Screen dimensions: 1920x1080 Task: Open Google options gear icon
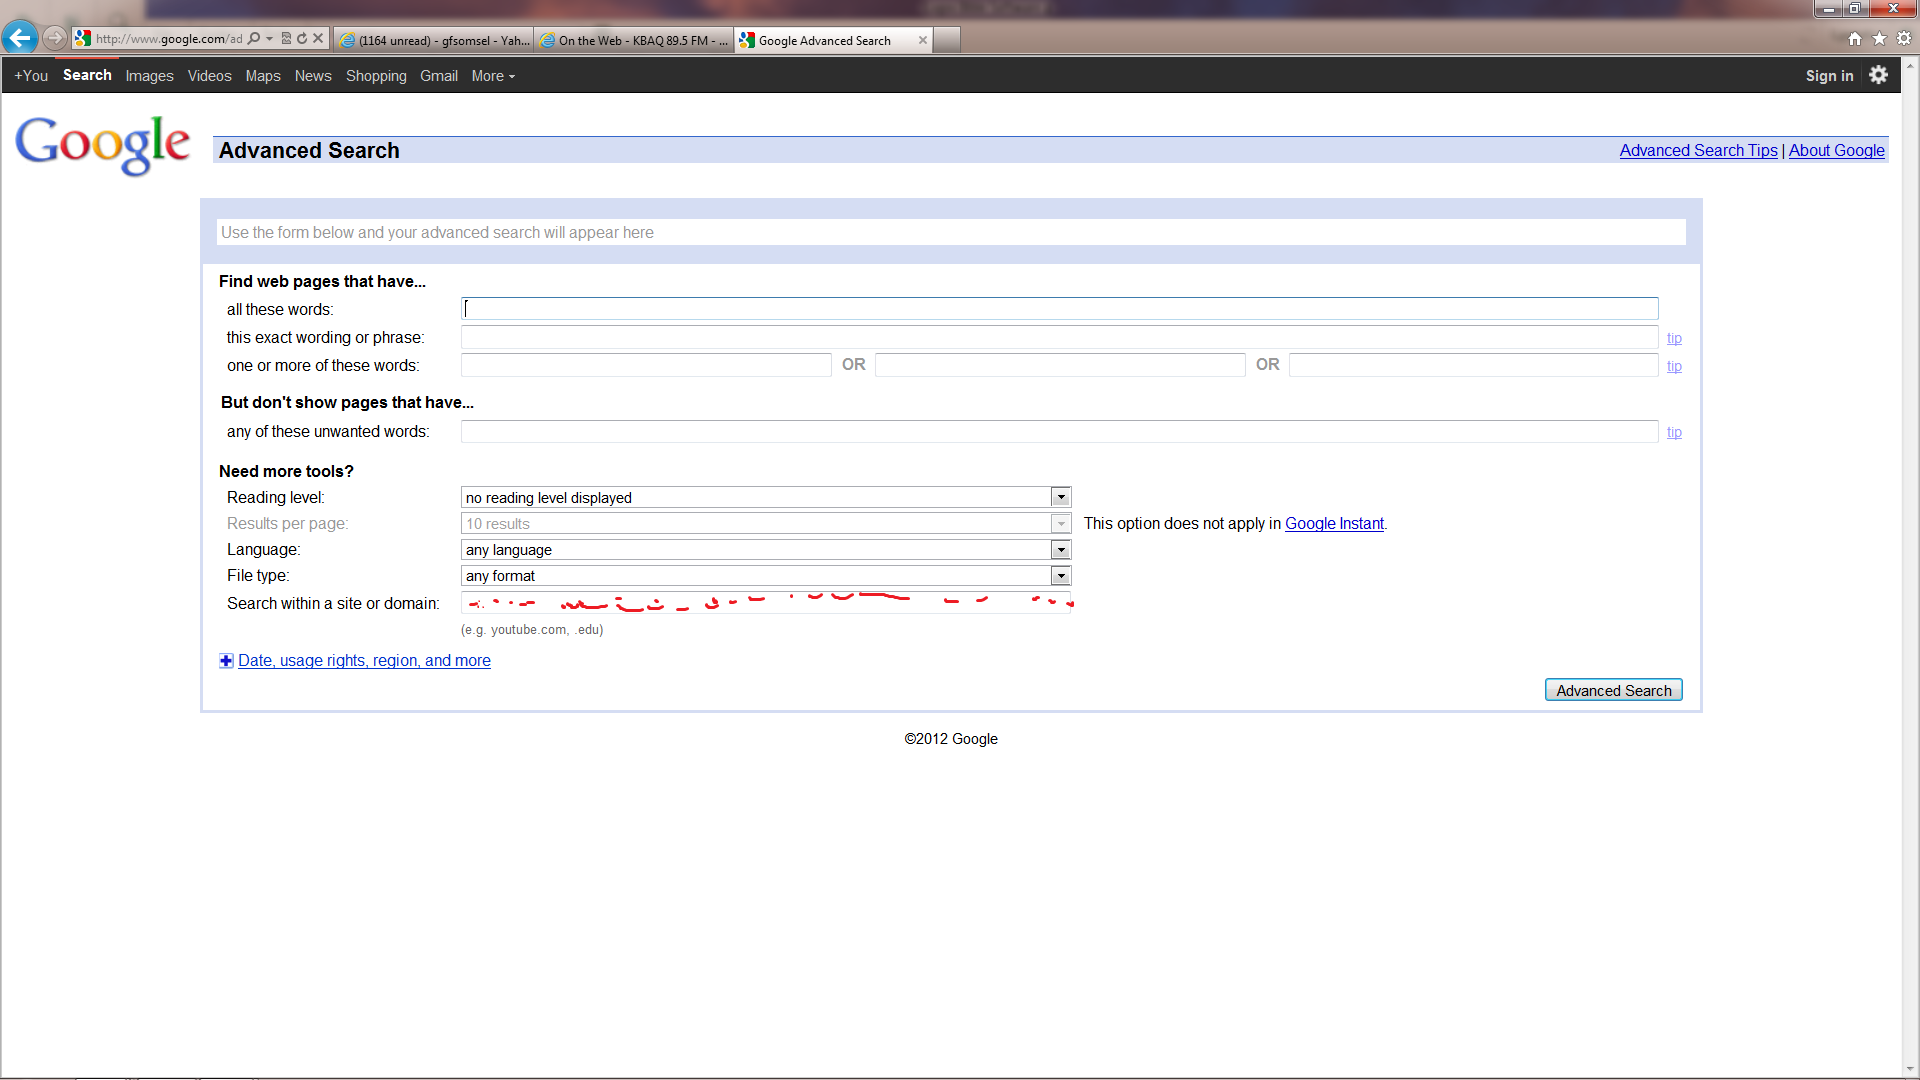point(1878,75)
